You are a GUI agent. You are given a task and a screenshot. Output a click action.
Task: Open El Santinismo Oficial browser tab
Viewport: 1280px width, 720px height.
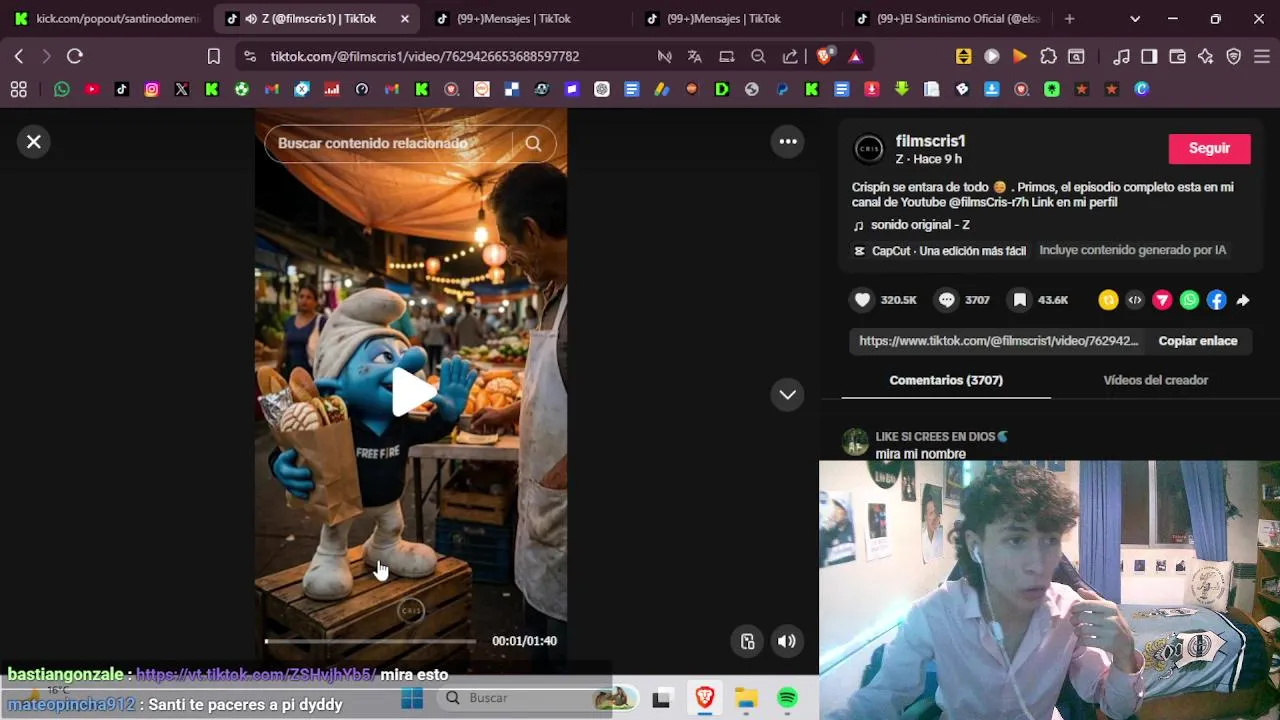click(947, 18)
